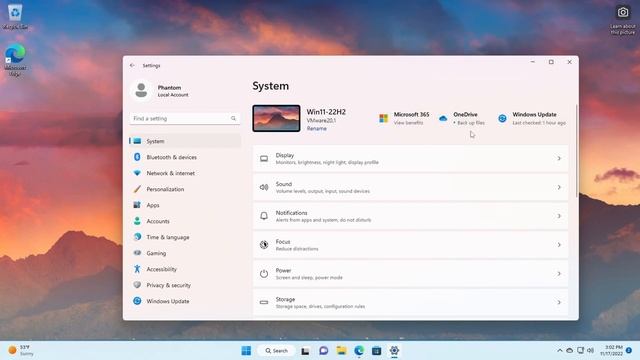Click Windows Update Last checked text

pyautogui.click(x=539, y=122)
